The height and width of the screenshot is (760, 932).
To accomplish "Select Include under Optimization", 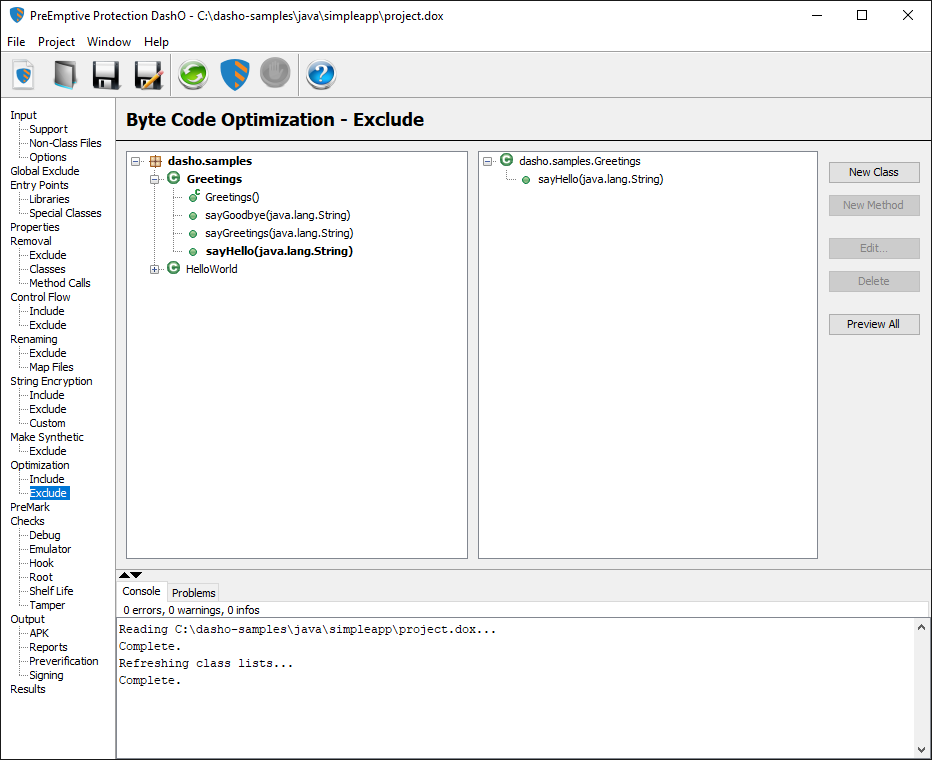I will pyautogui.click(x=47, y=479).
